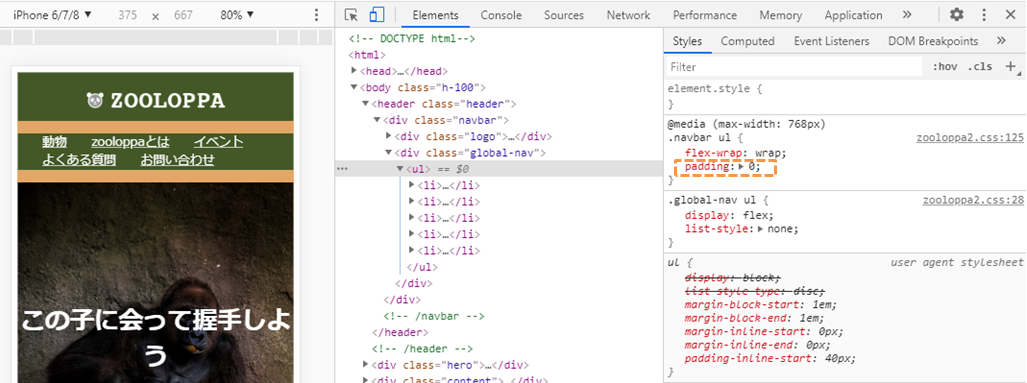Select the html tag line
1027x383 pixels.
(367, 55)
